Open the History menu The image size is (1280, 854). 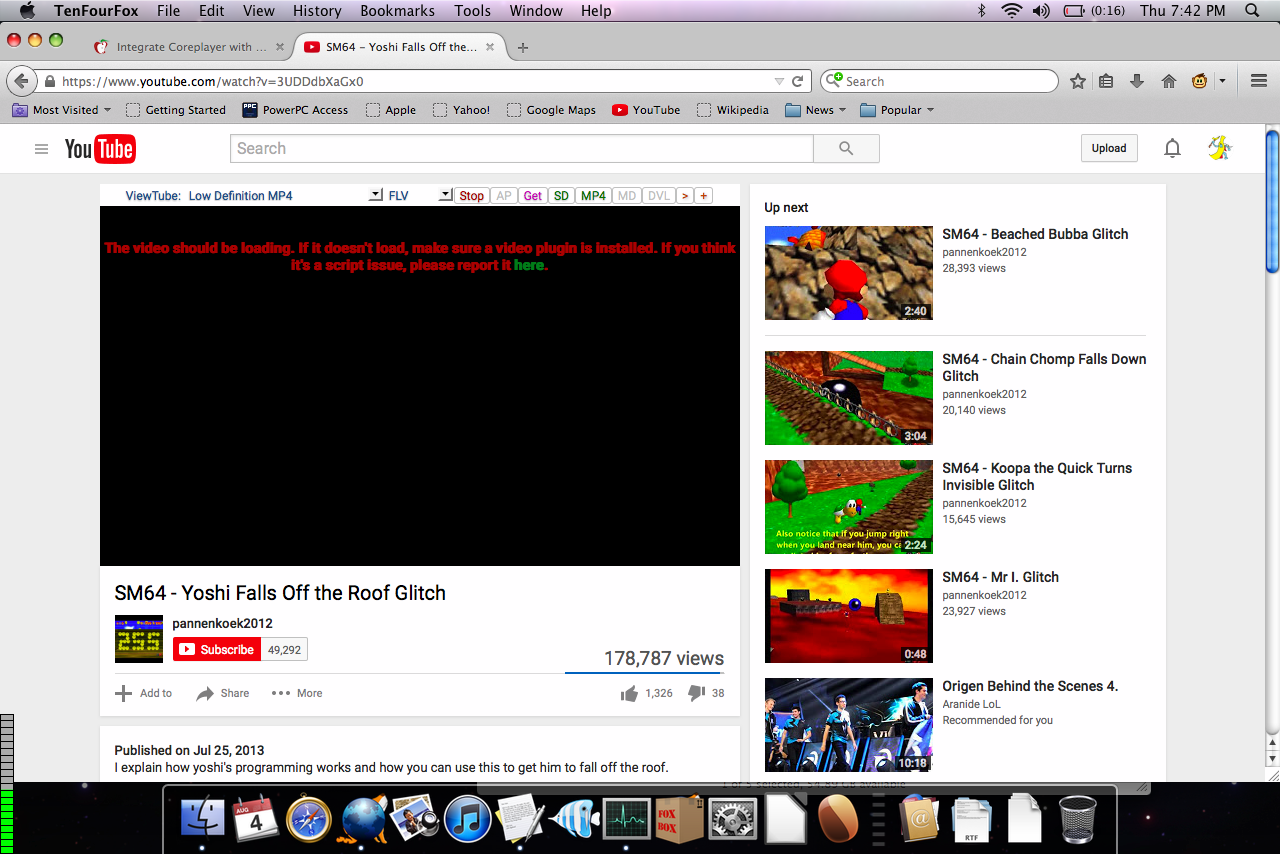click(317, 11)
